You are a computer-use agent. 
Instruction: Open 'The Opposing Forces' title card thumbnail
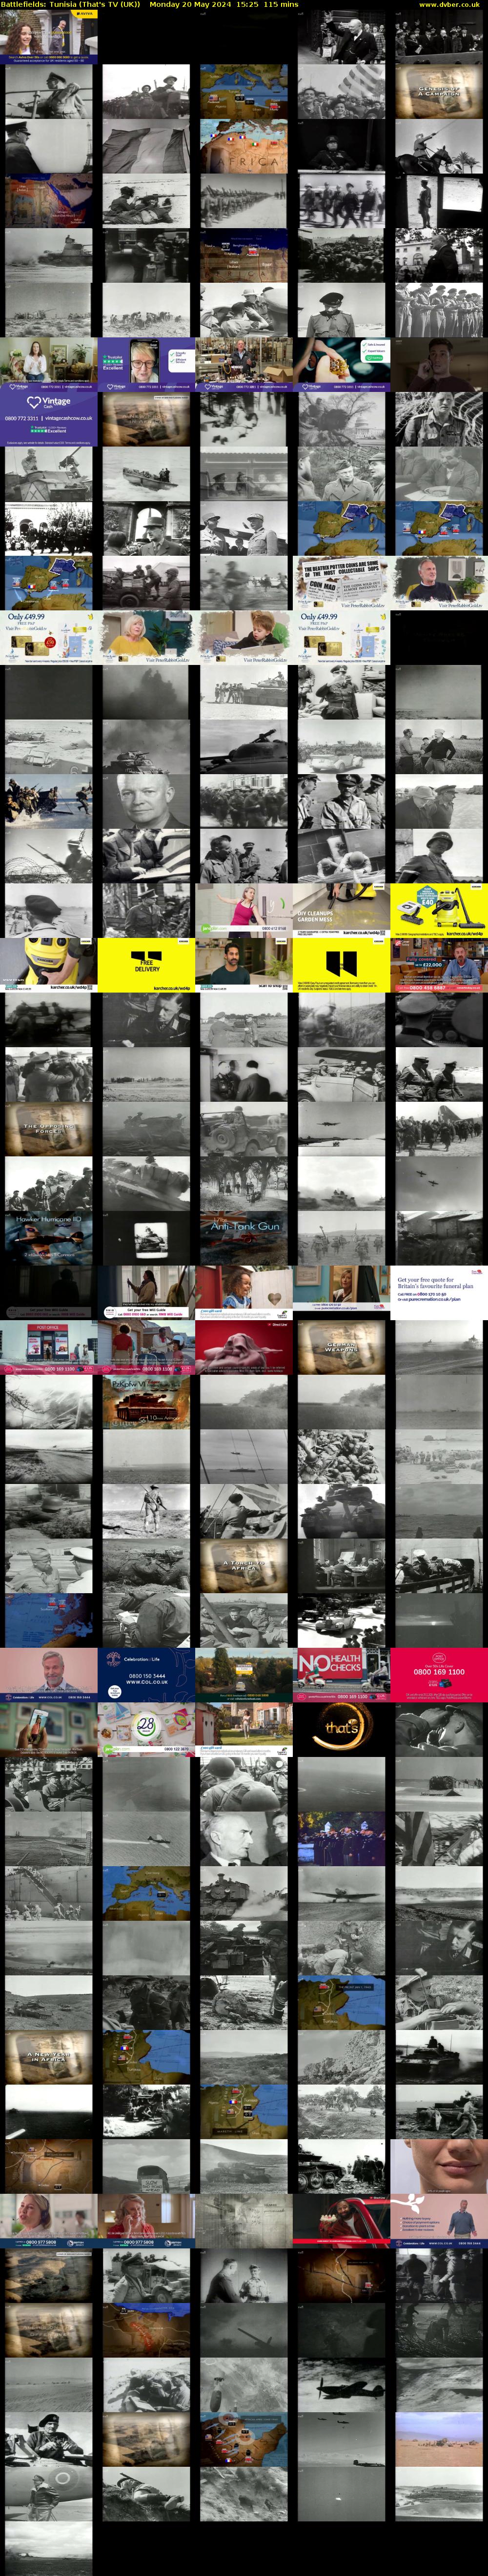[49, 1129]
